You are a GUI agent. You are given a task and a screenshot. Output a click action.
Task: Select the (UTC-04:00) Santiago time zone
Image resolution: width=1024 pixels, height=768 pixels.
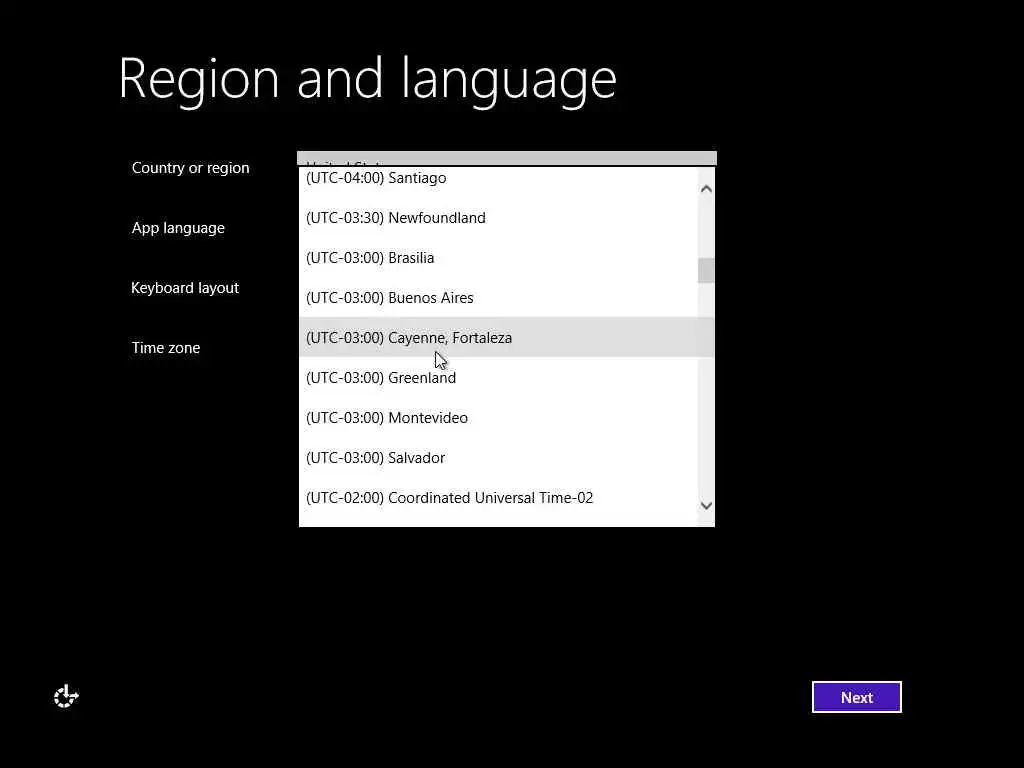[498, 178]
